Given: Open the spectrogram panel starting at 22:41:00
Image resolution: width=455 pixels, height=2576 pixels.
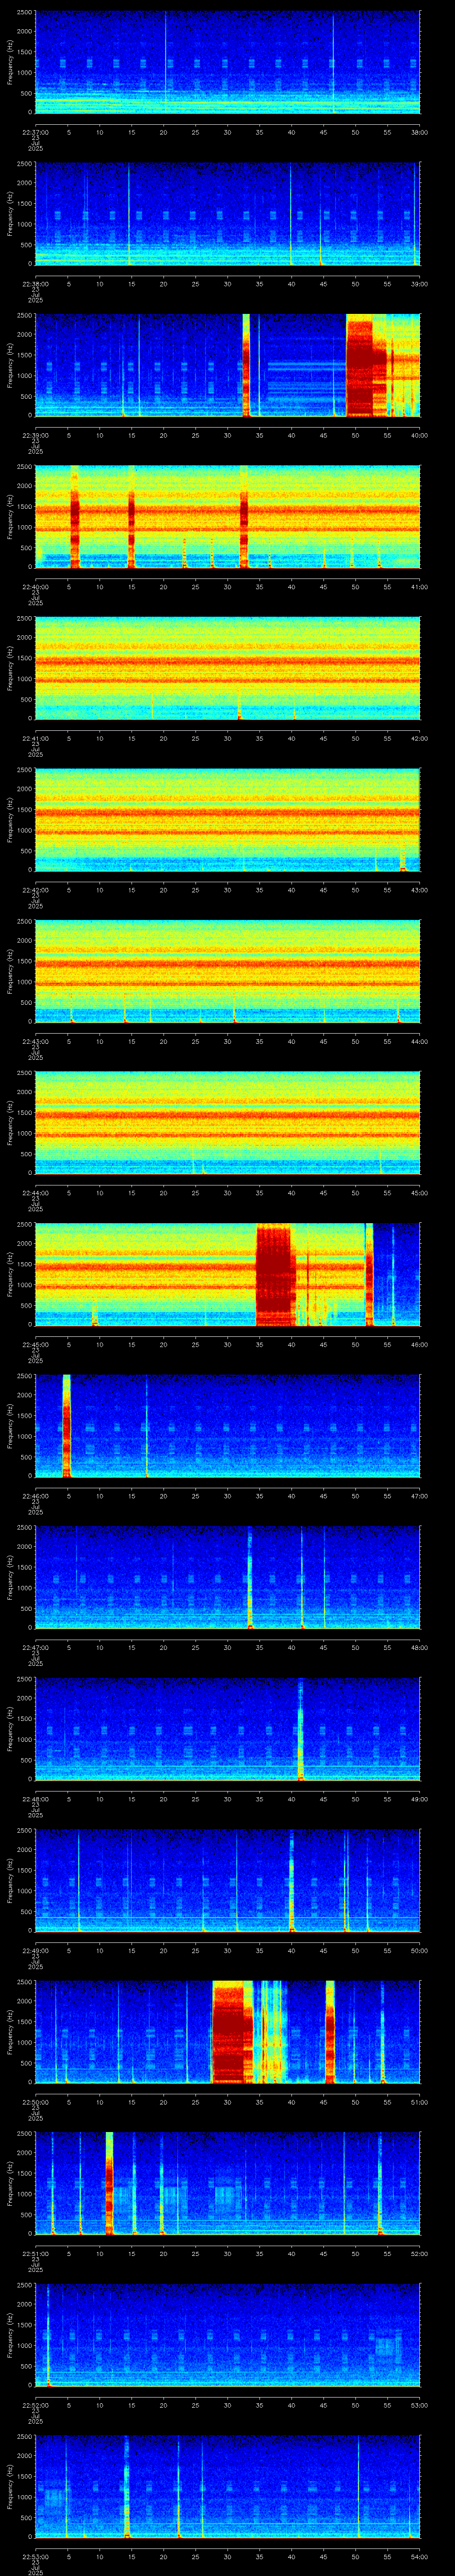Looking at the screenshot, I should [227, 669].
